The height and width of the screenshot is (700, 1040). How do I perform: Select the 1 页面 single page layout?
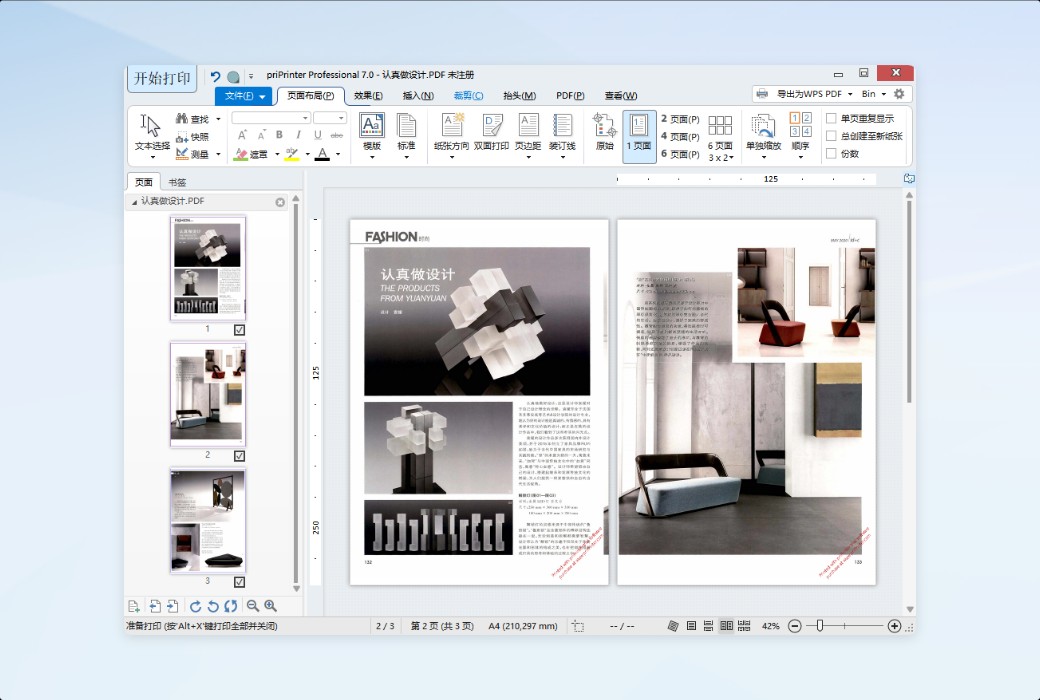tap(639, 136)
